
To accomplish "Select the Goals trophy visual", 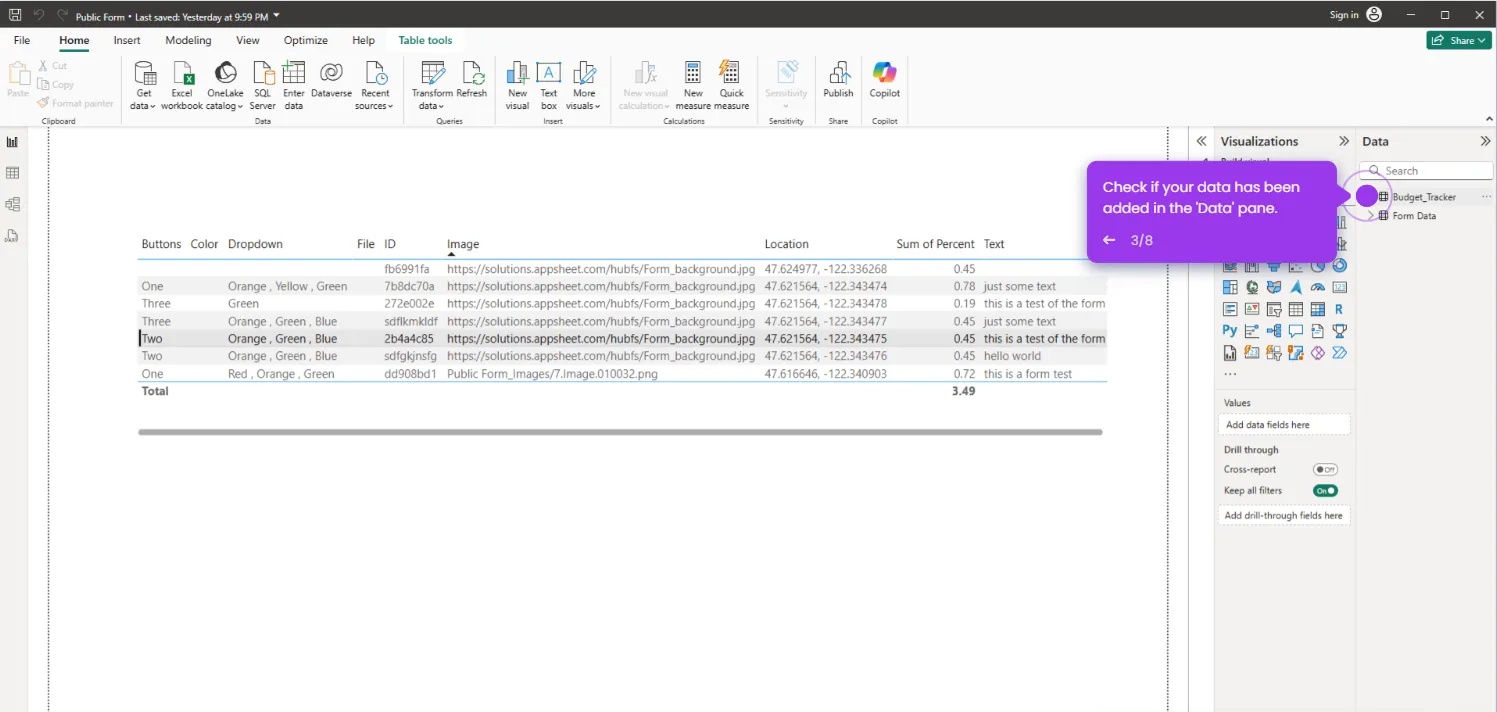I will point(1339,331).
